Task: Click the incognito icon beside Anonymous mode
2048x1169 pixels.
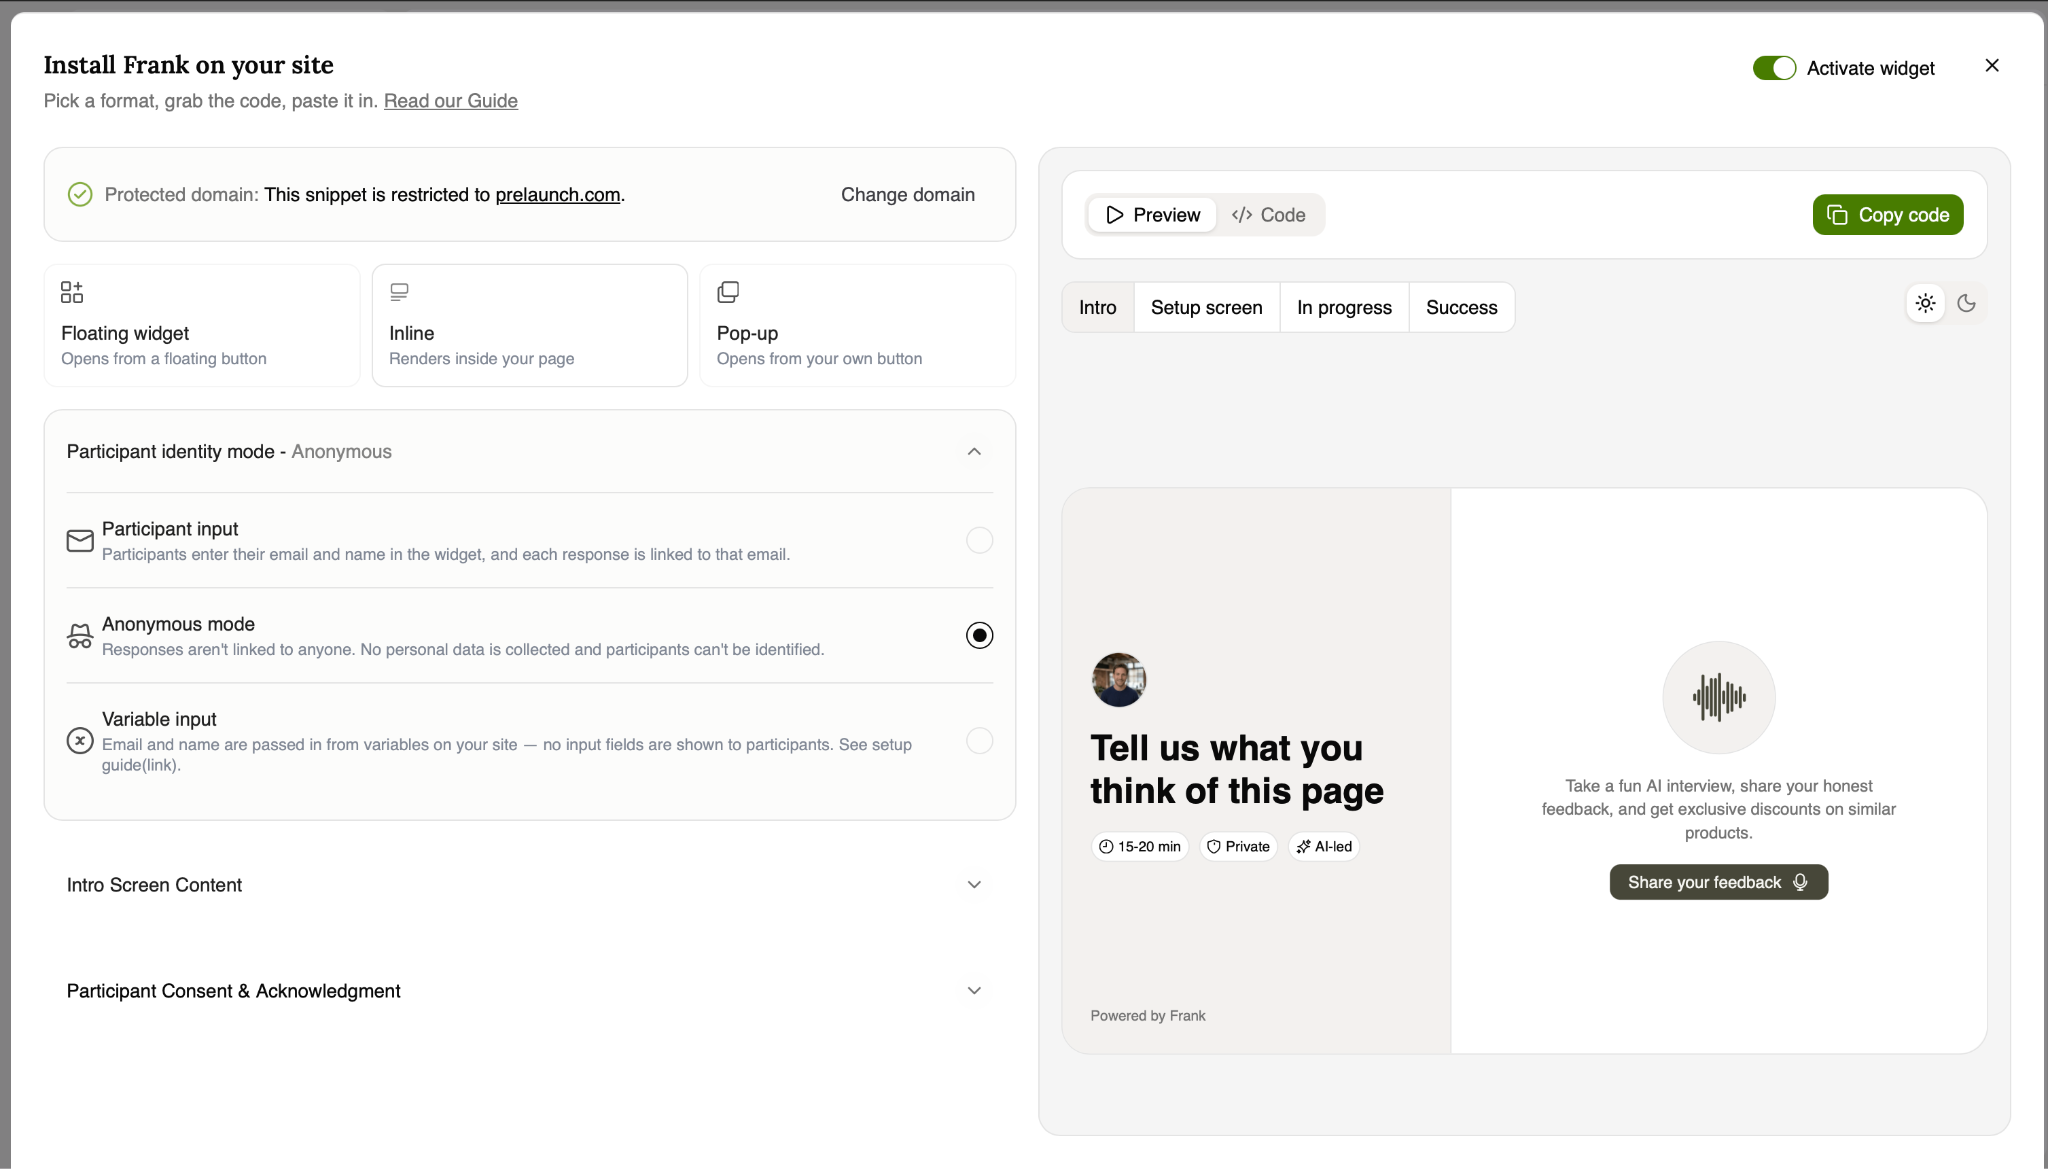Action: (80, 636)
